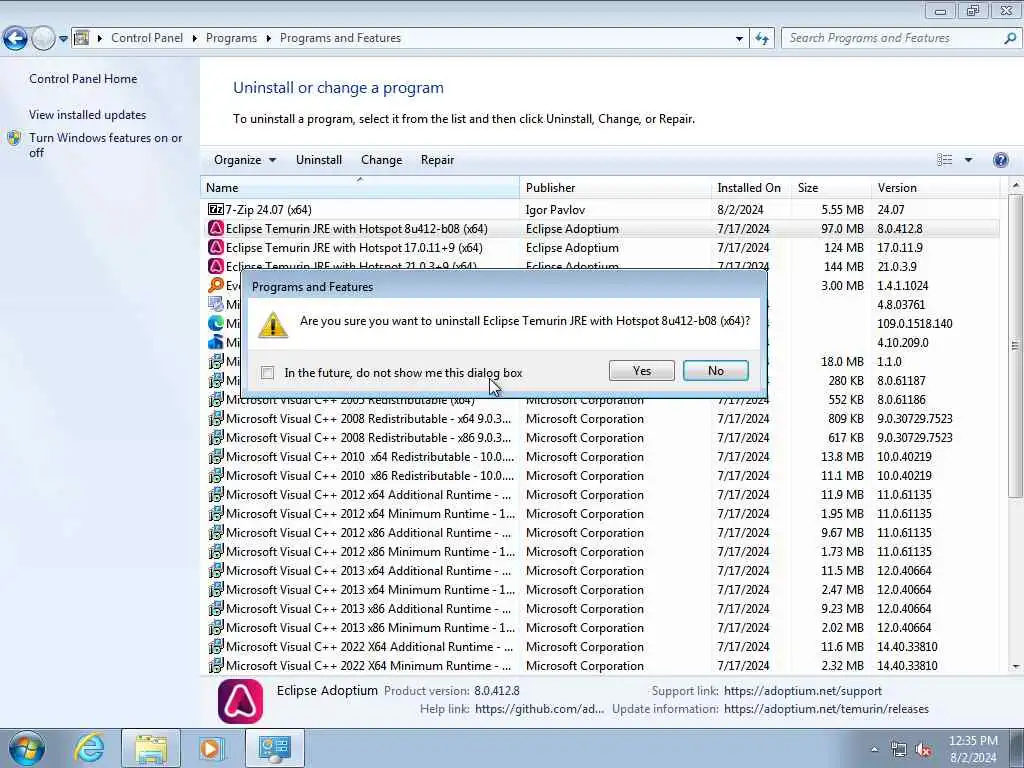Go back with the Back arrow
The image size is (1024, 768).
[15, 38]
